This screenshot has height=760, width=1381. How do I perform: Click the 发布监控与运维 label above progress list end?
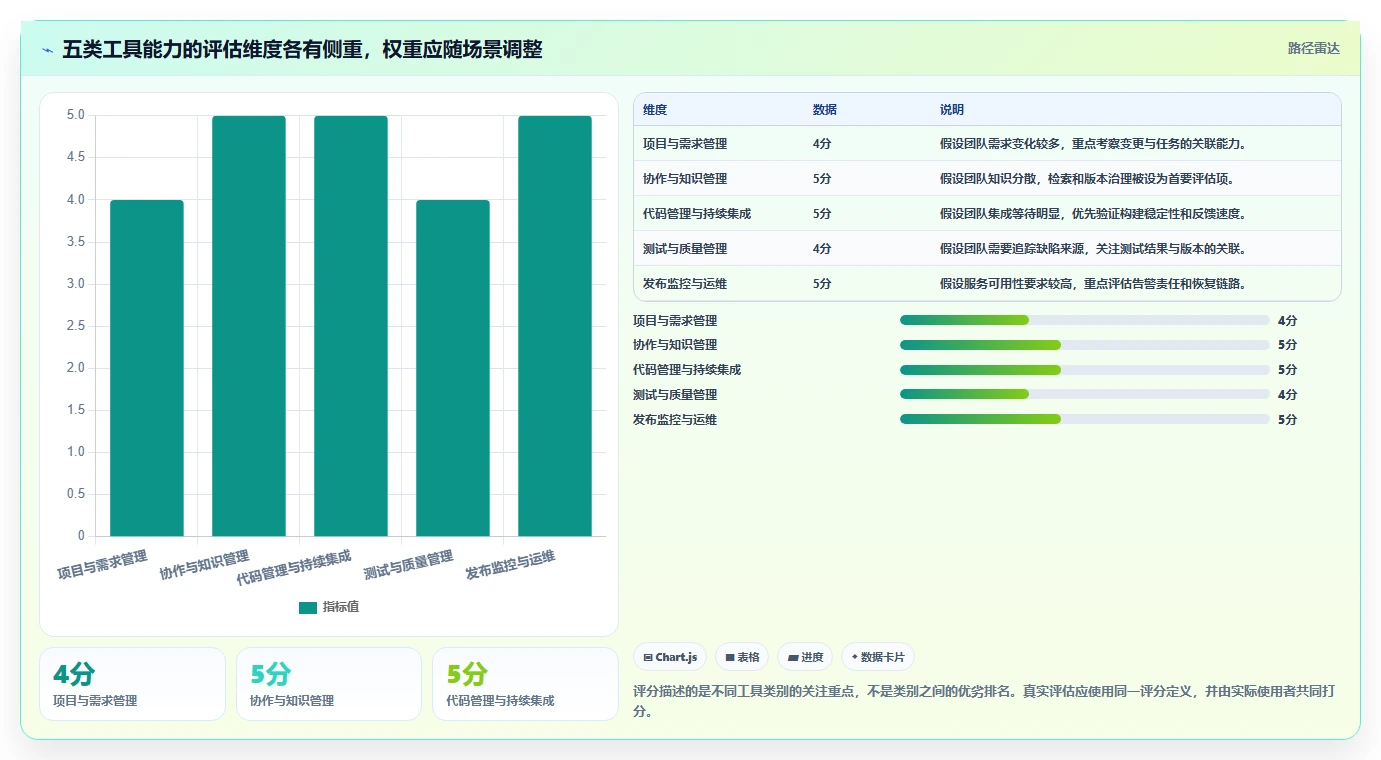pos(675,420)
